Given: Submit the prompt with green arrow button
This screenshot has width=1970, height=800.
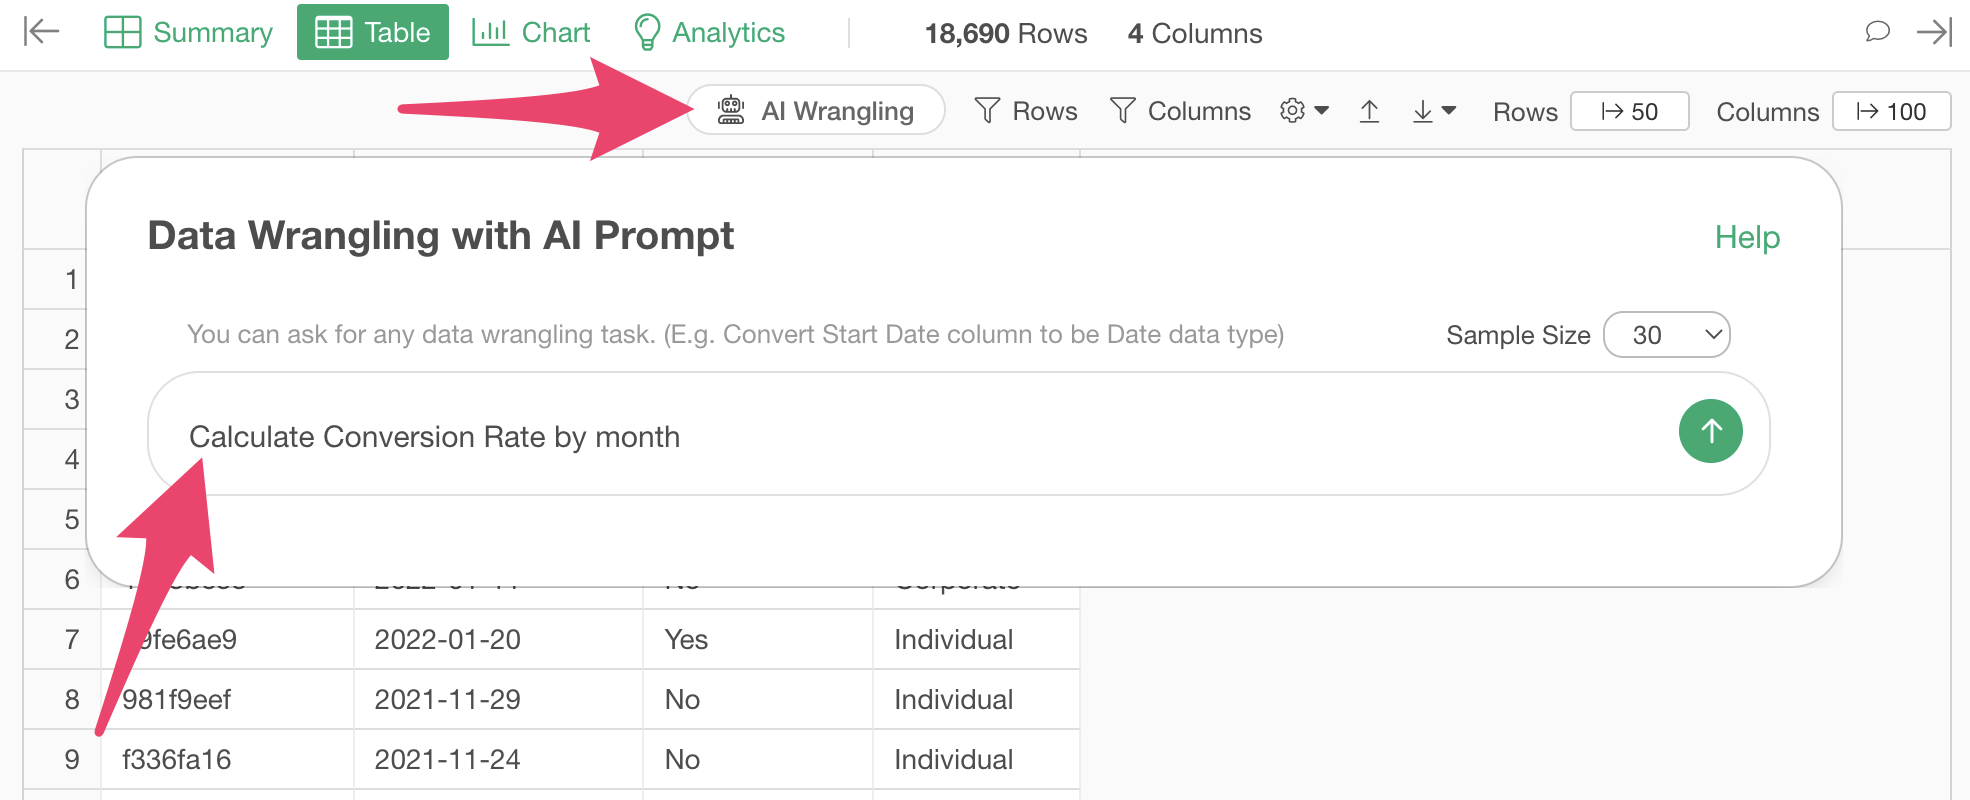Looking at the screenshot, I should tap(1710, 431).
